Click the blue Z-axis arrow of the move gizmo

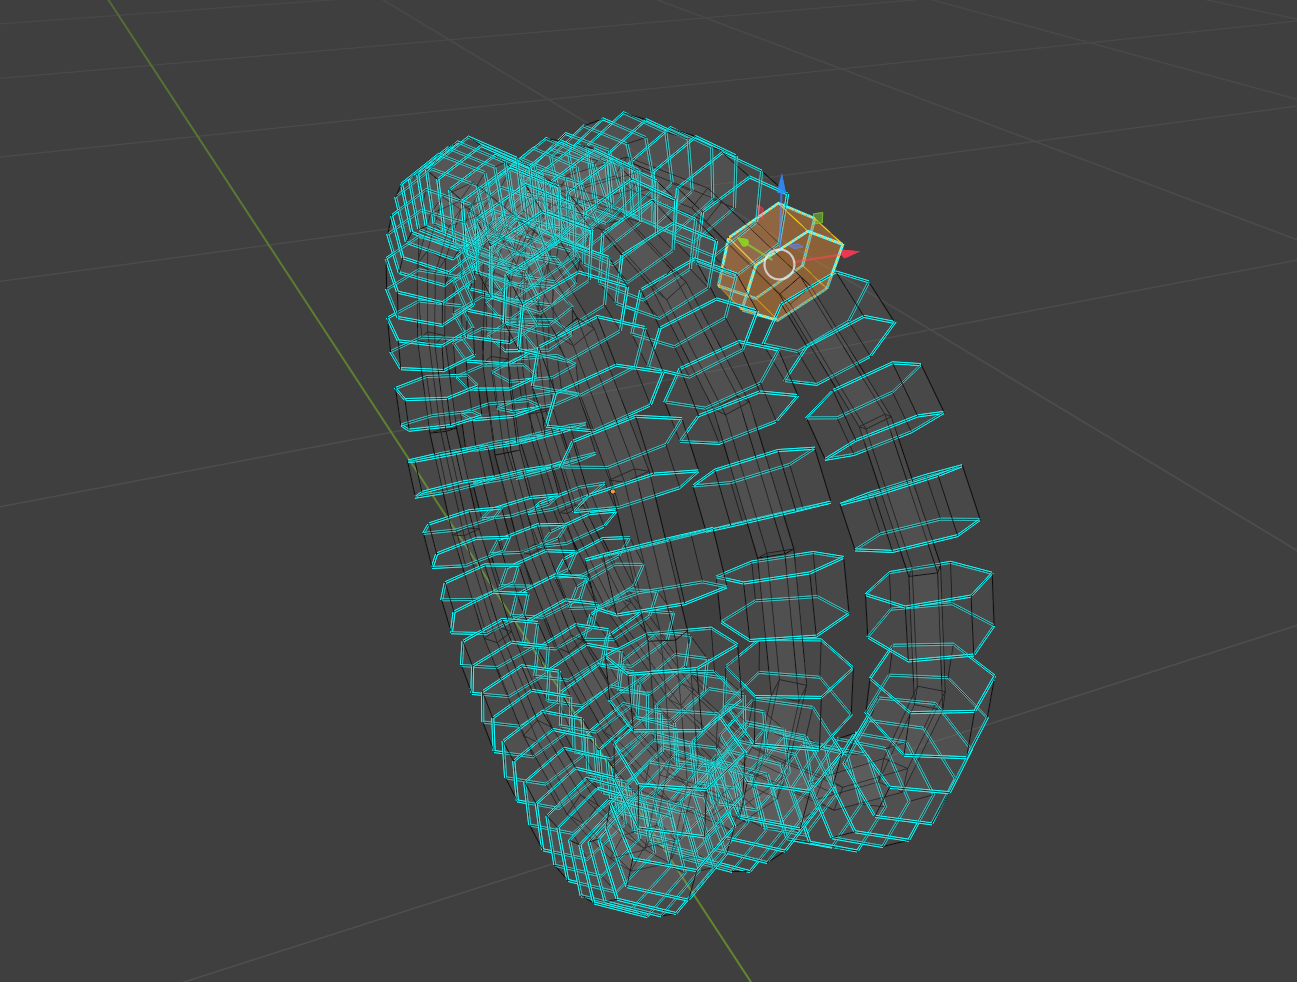pos(782,185)
